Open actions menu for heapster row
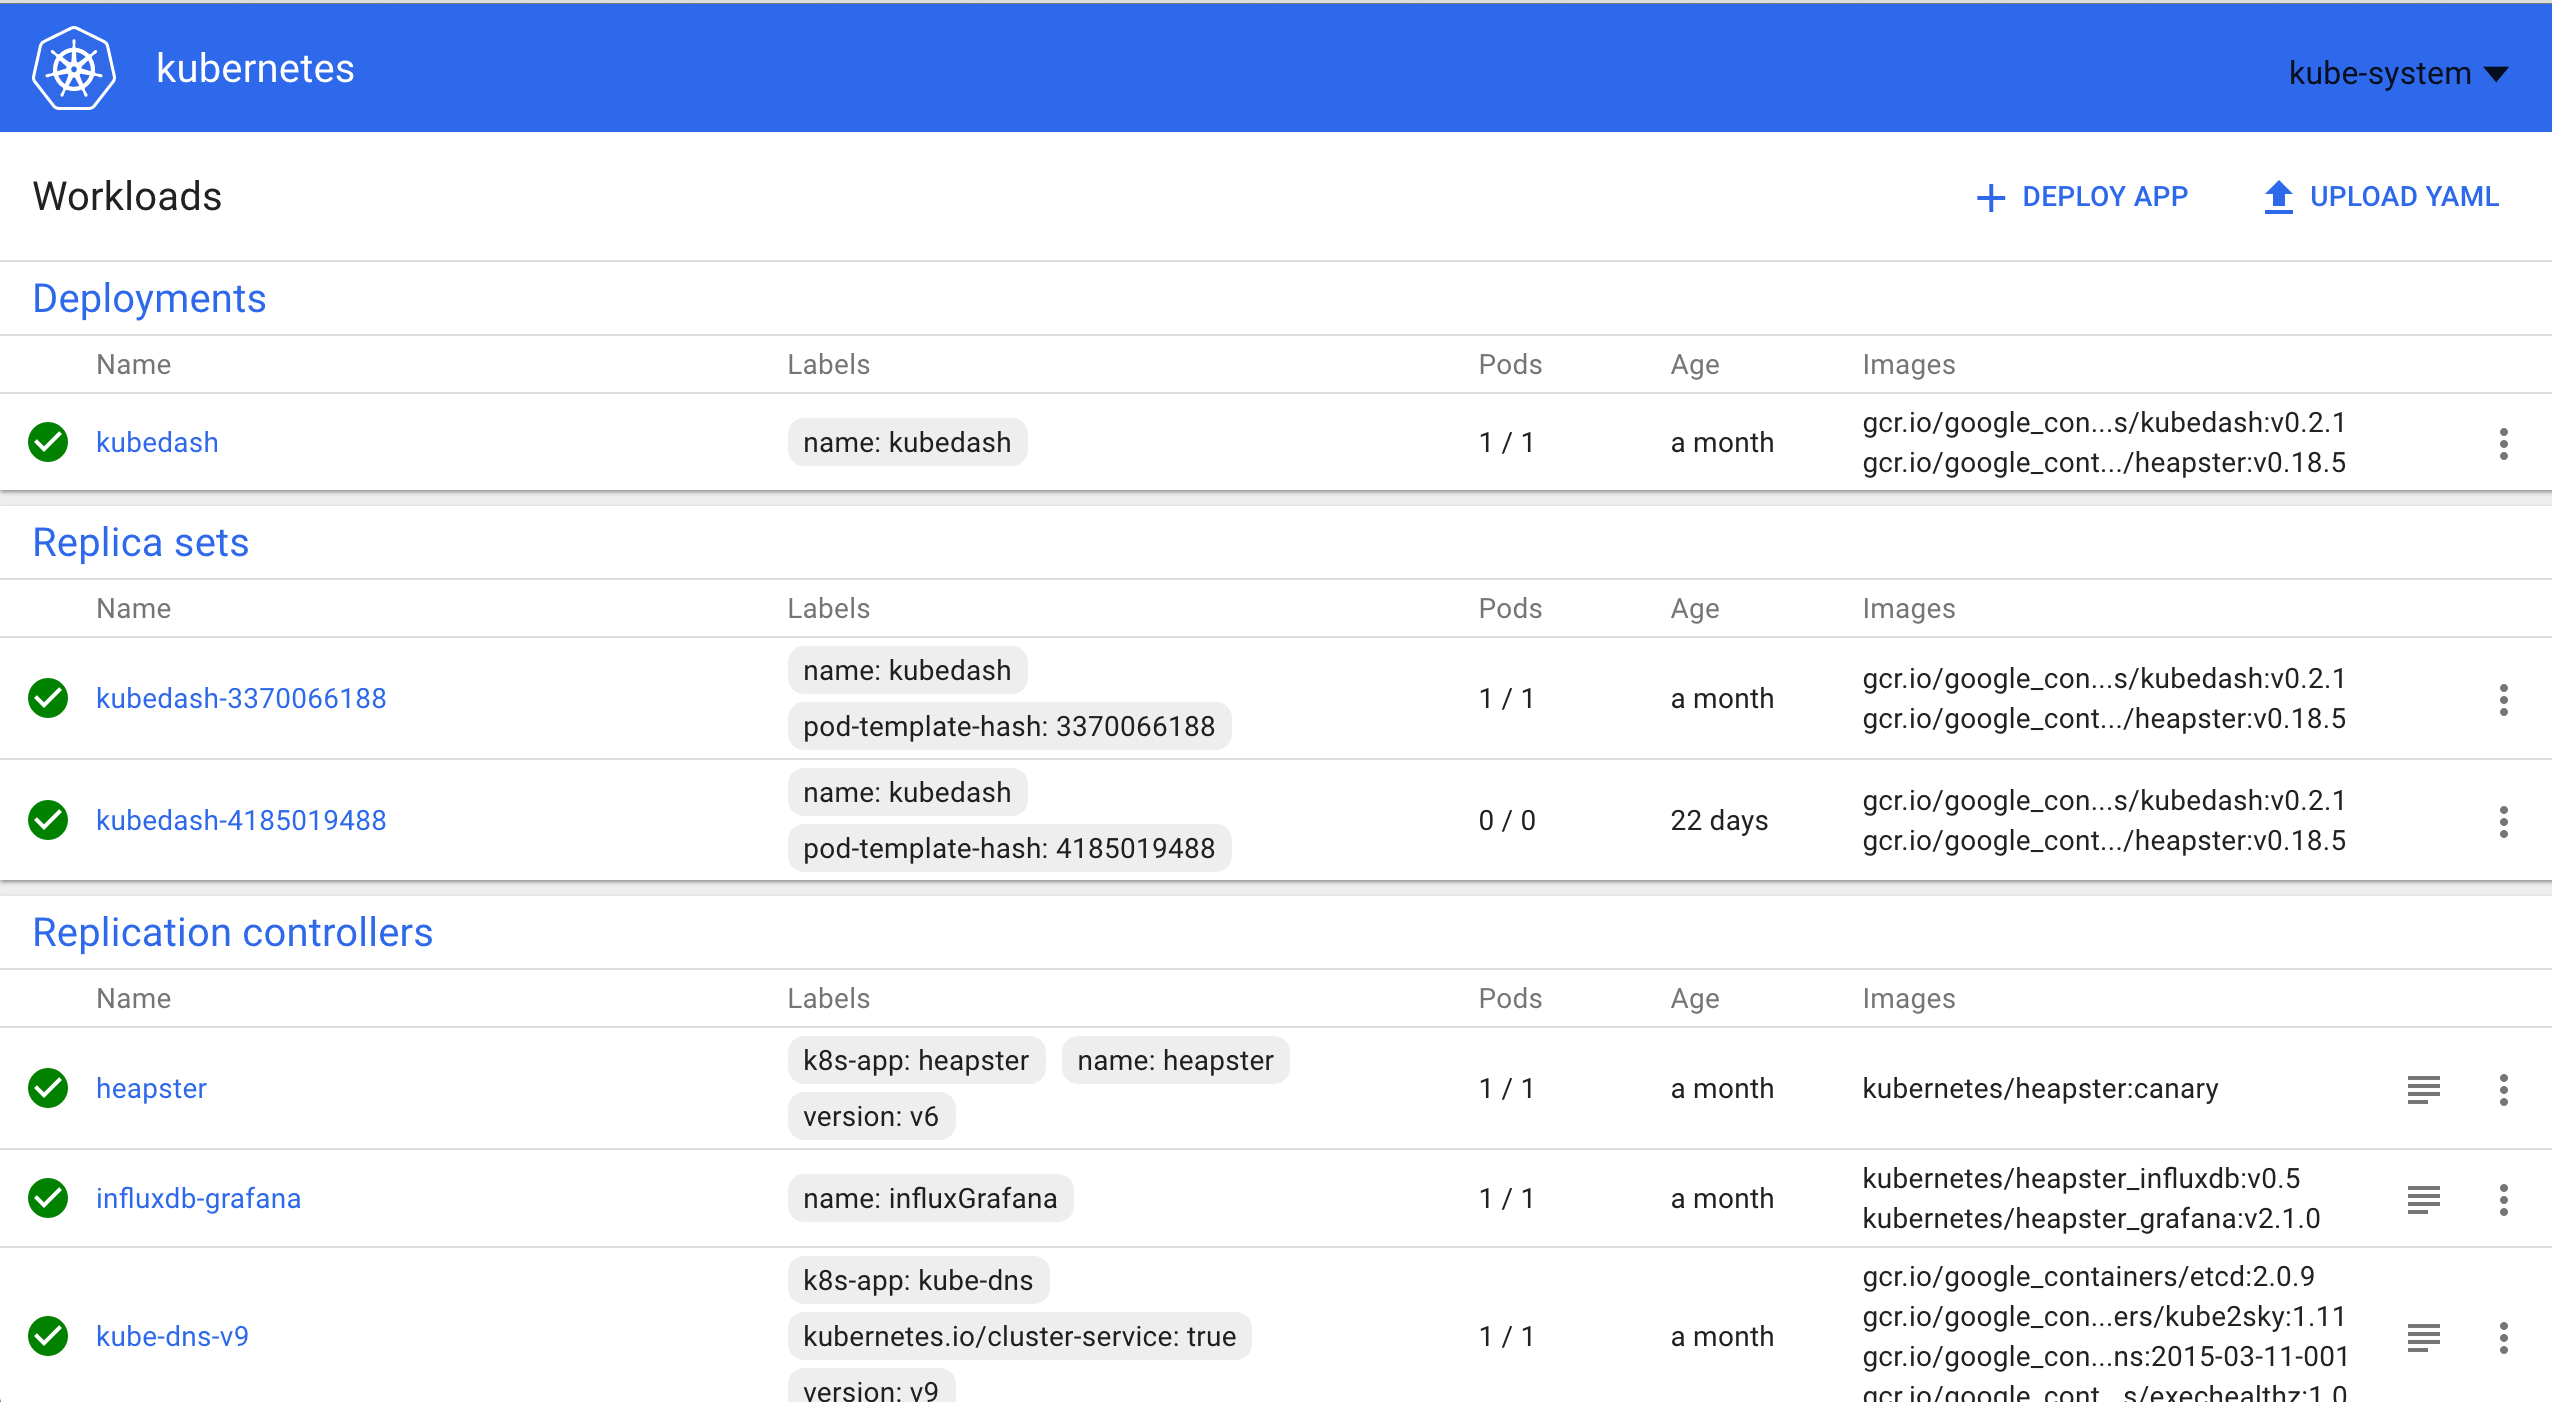Screen dimensions: 2552x1402 pyautogui.click(x=2504, y=1090)
